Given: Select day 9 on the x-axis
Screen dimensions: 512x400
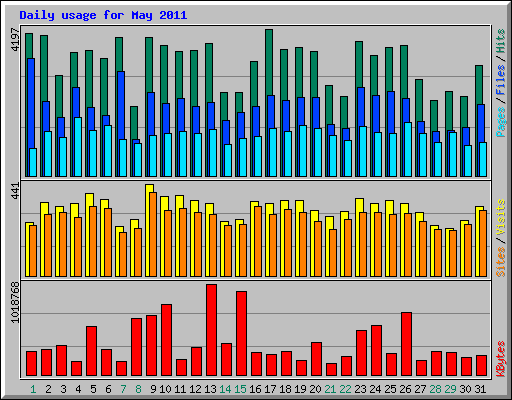Looking at the screenshot, I should [153, 389].
